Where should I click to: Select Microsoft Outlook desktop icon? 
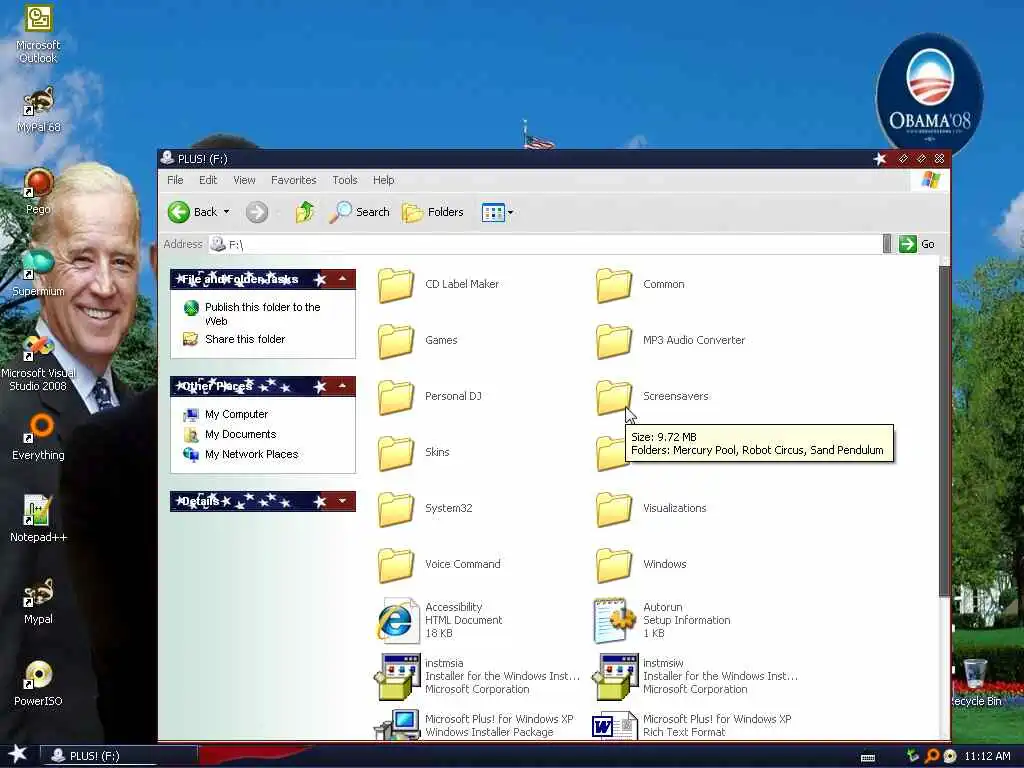click(x=38, y=34)
